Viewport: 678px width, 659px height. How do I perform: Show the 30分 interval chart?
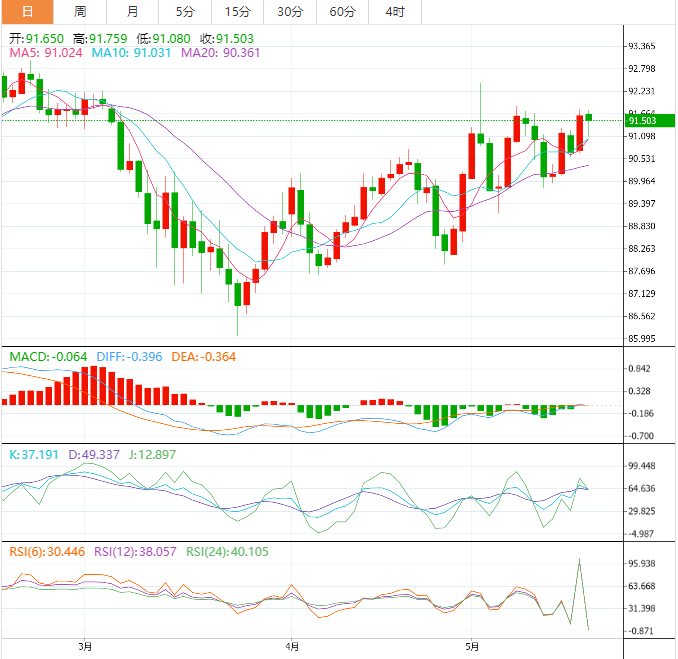290,12
